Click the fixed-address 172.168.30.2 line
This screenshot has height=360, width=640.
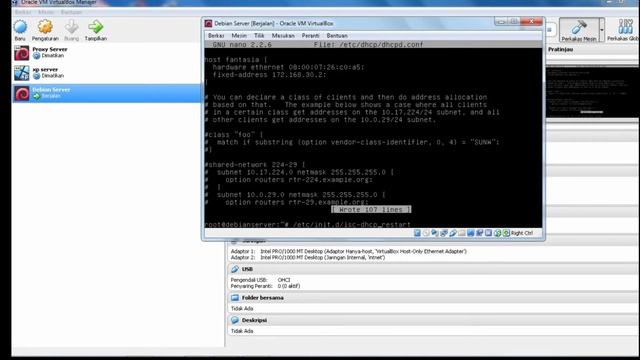[x=269, y=75]
